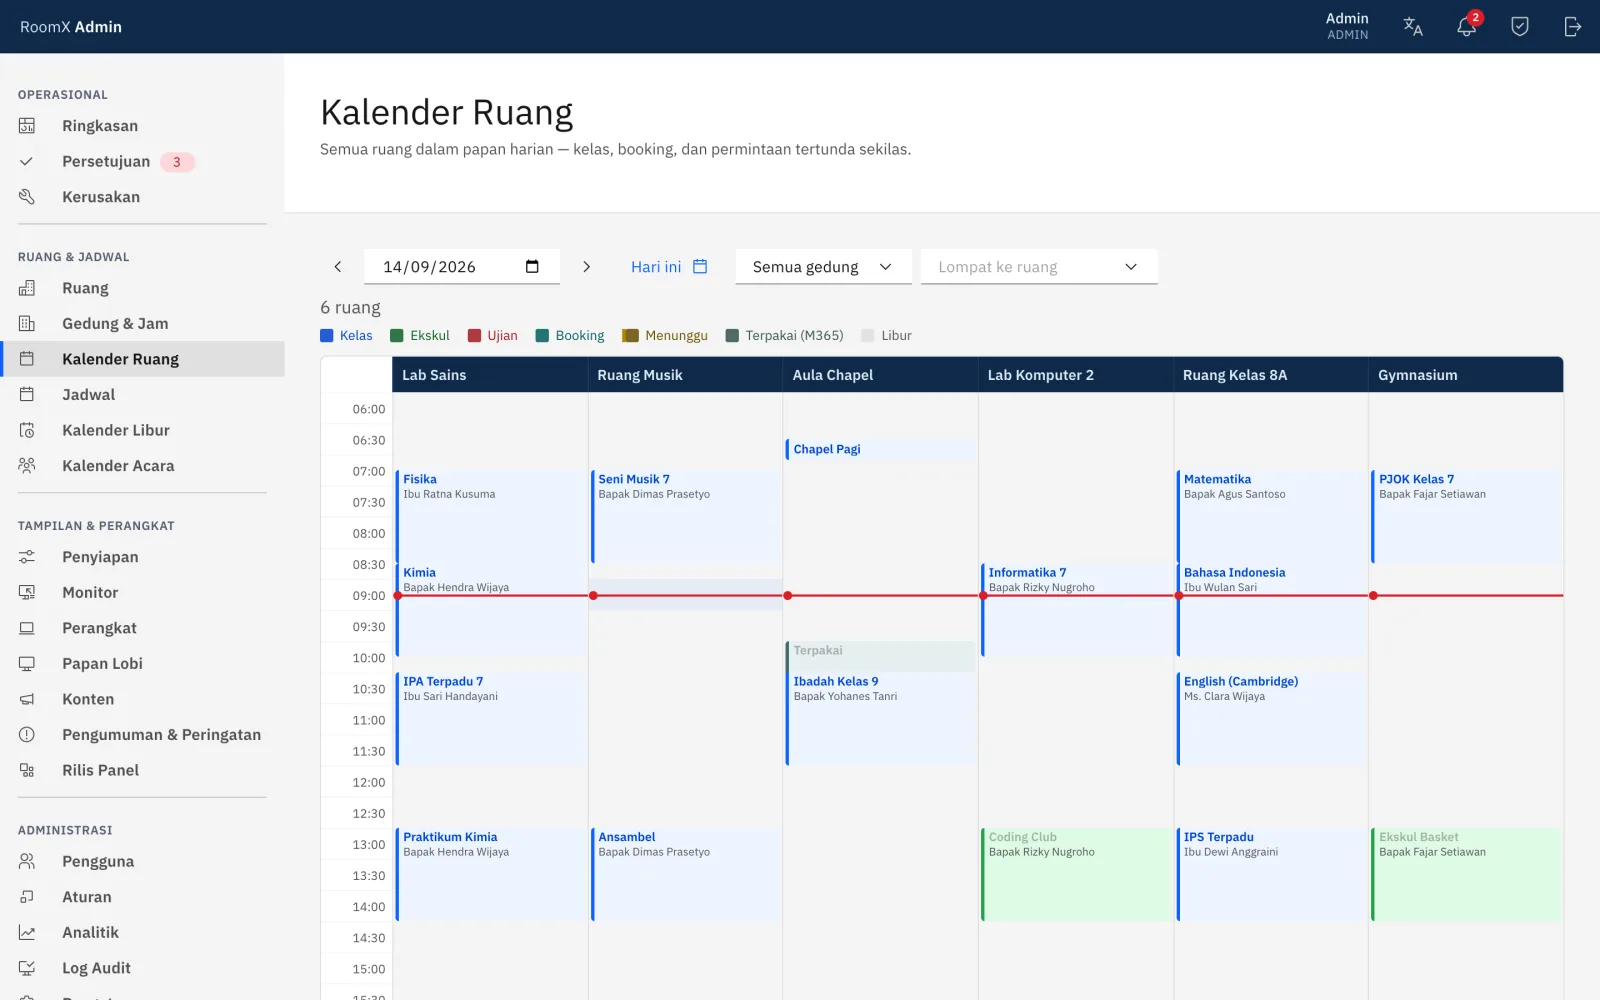1600x1000 pixels.
Task: Go to next day arrow
Action: point(587,267)
